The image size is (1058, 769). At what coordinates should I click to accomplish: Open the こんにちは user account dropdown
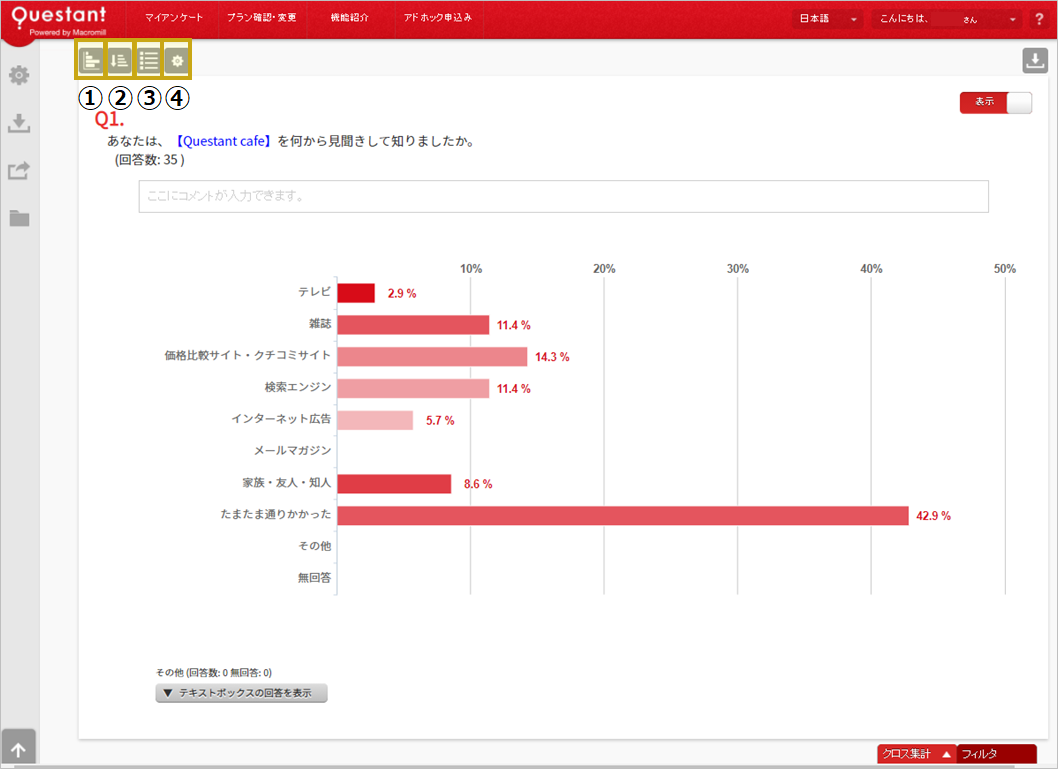pos(946,19)
